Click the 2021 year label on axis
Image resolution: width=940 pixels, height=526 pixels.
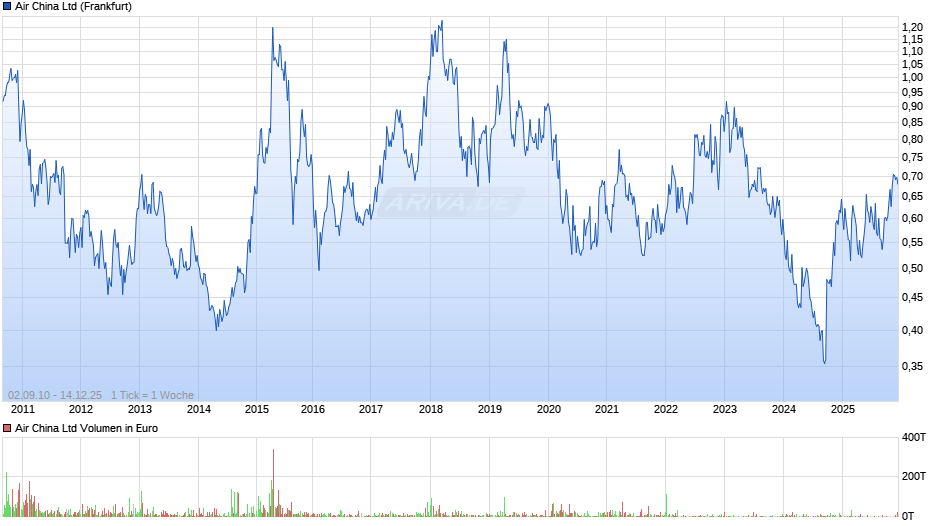point(607,409)
